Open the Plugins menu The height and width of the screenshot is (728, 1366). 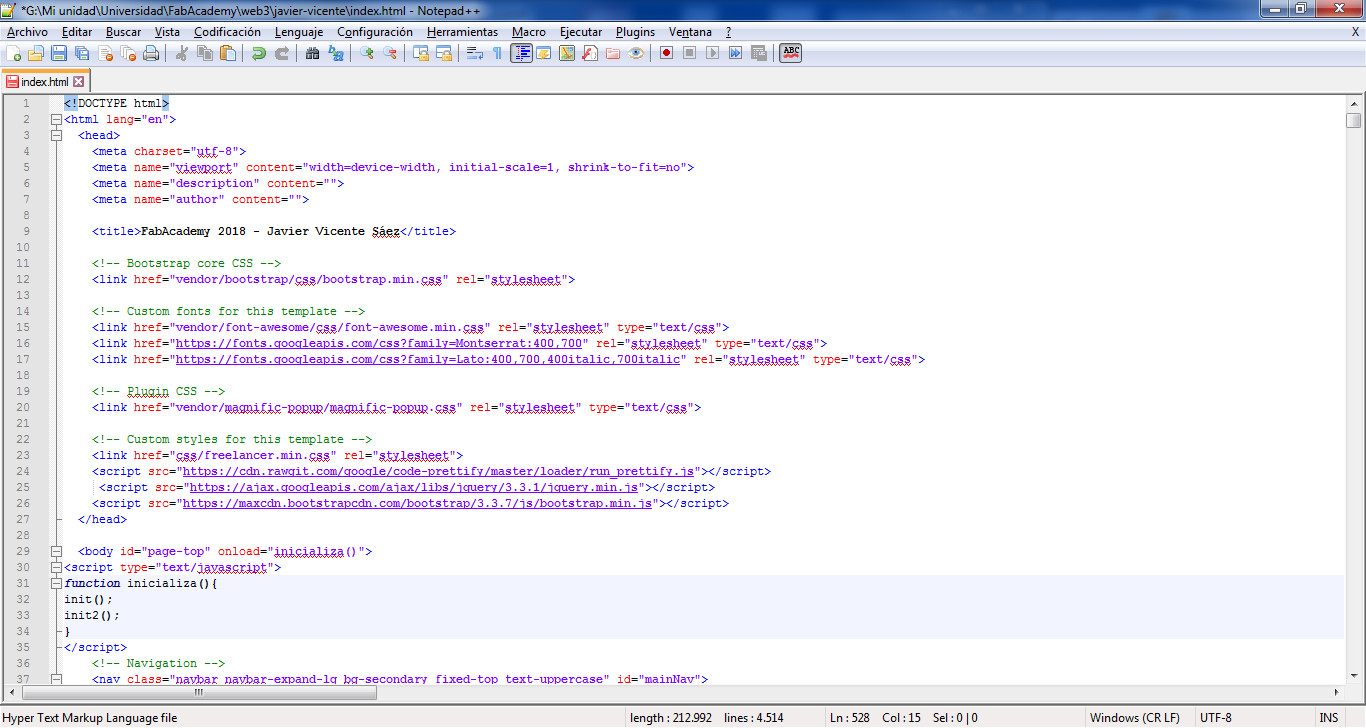(635, 32)
